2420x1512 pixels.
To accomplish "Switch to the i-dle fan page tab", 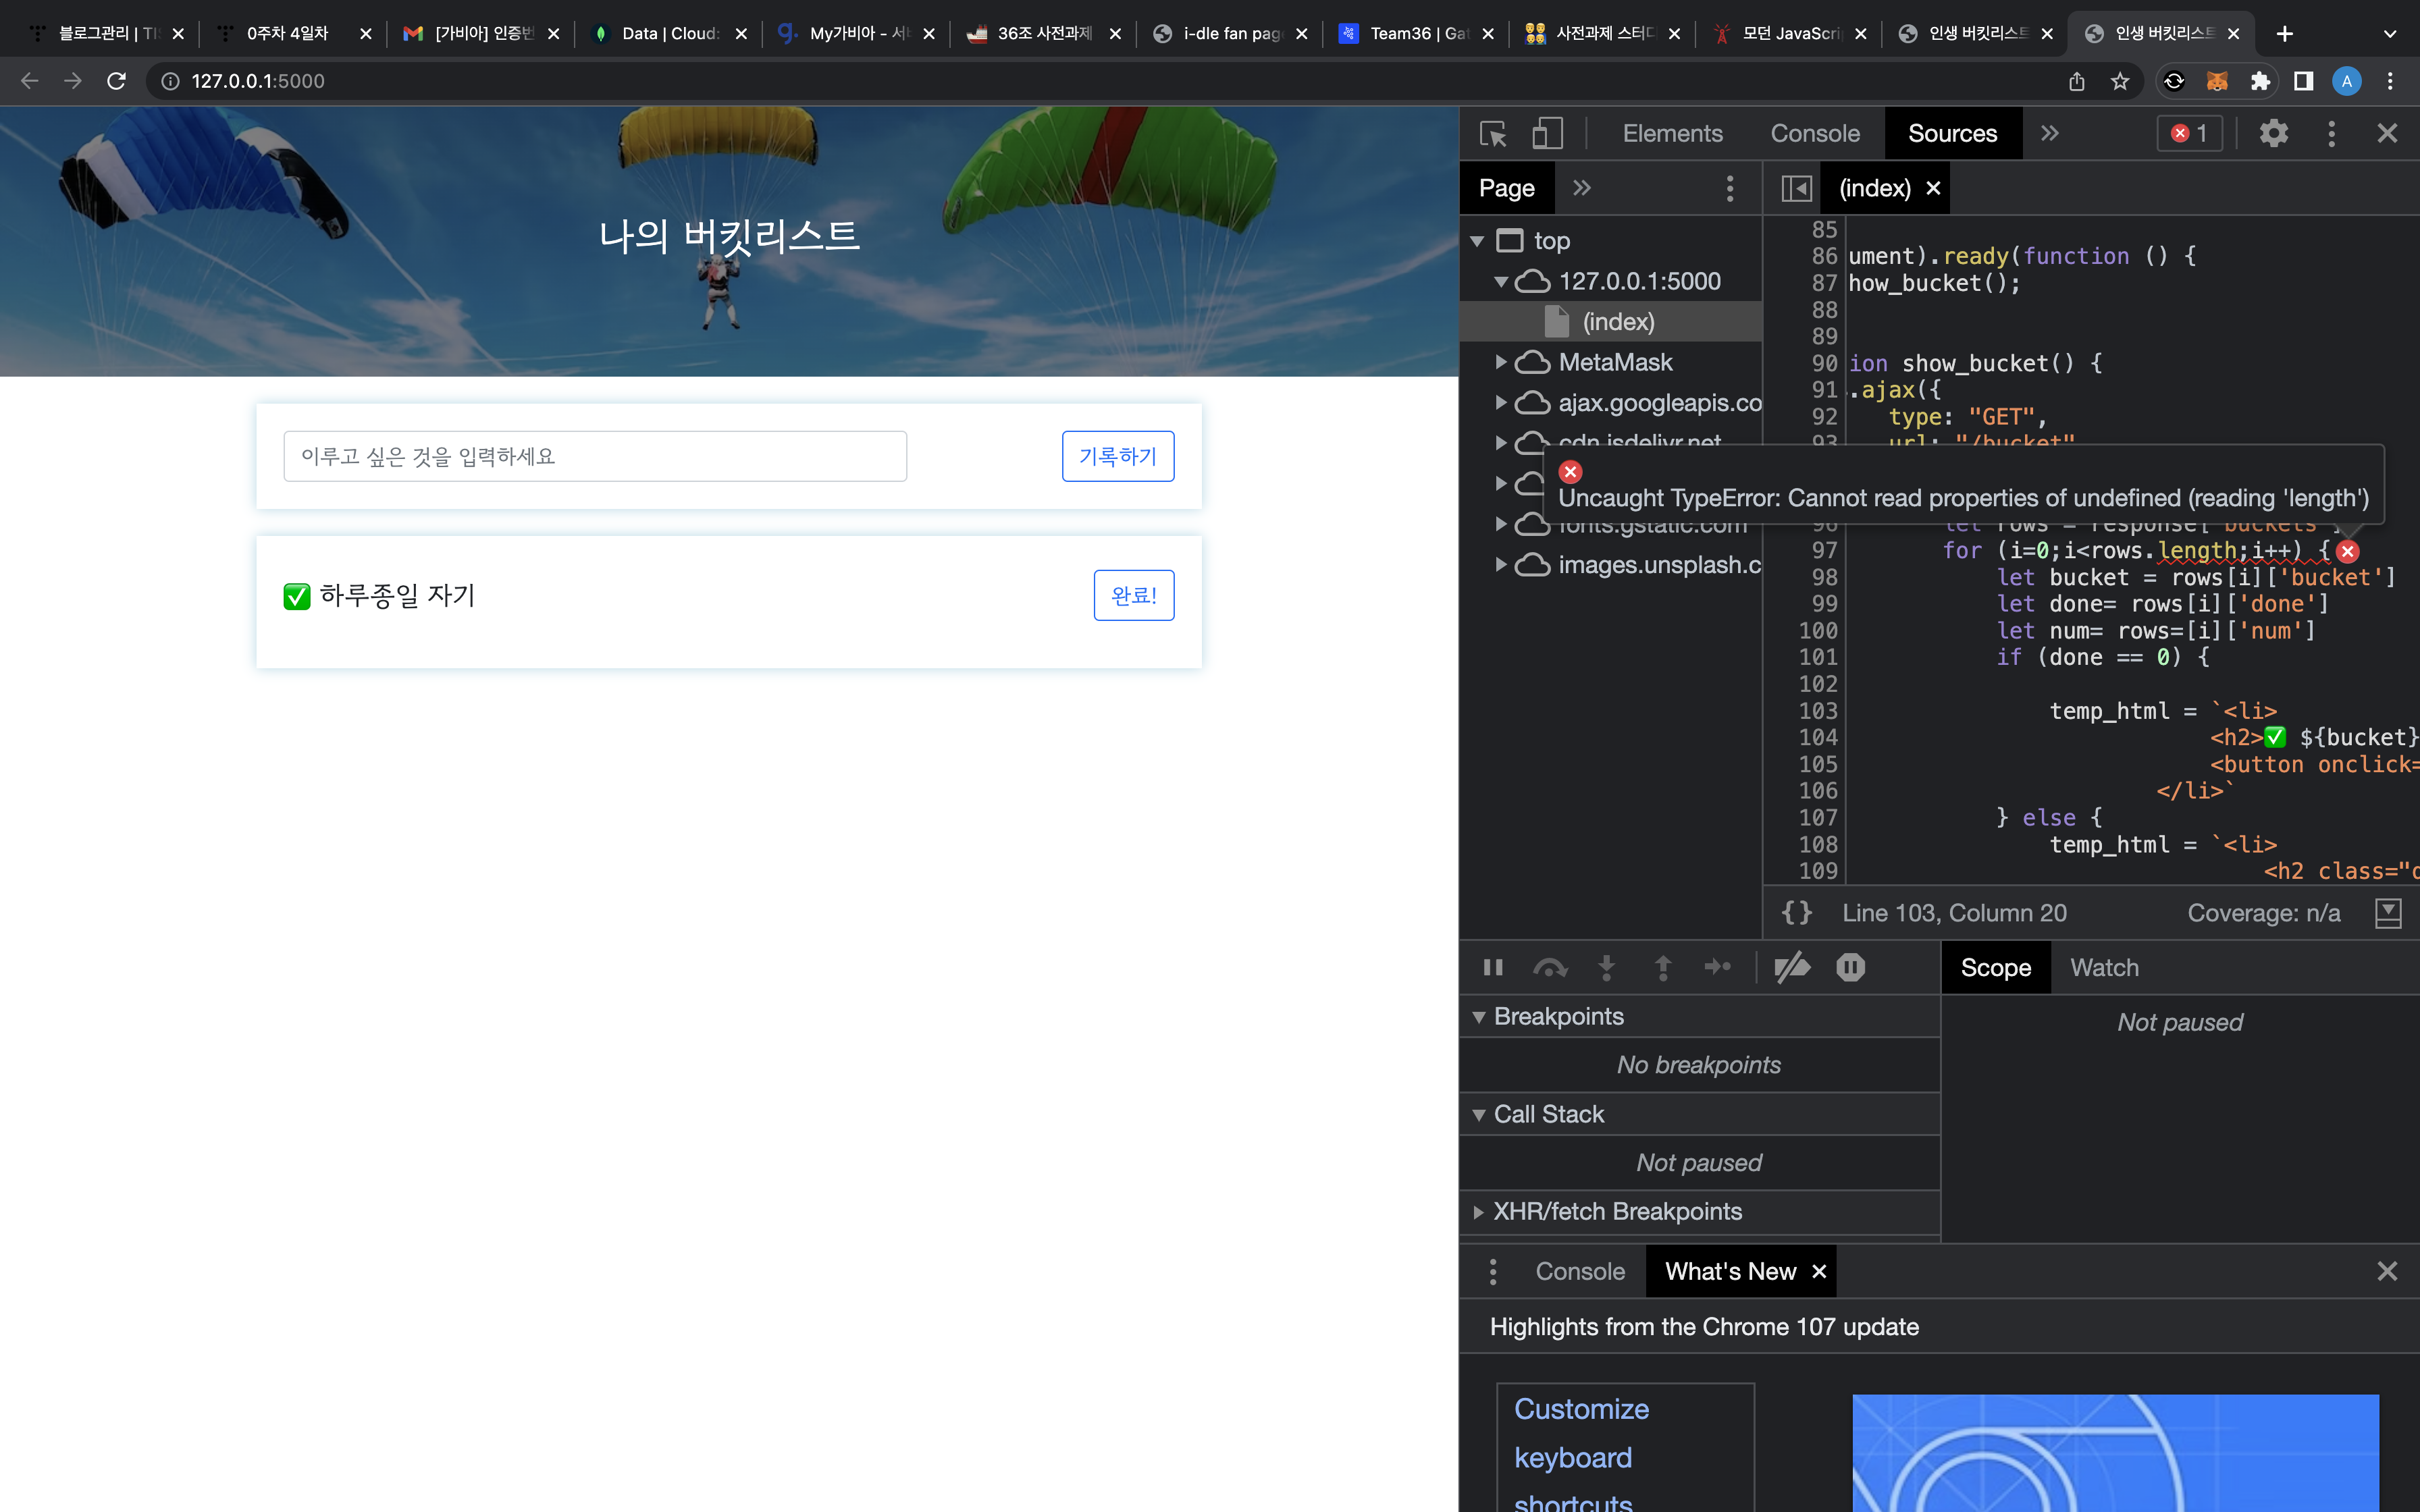I will (1229, 34).
